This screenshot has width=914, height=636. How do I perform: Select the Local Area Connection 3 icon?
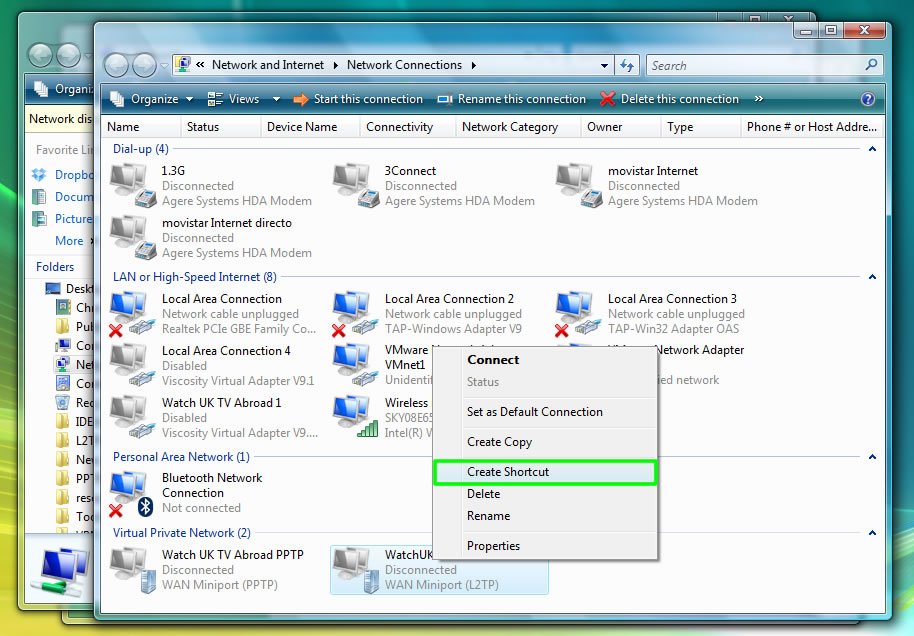[x=579, y=314]
